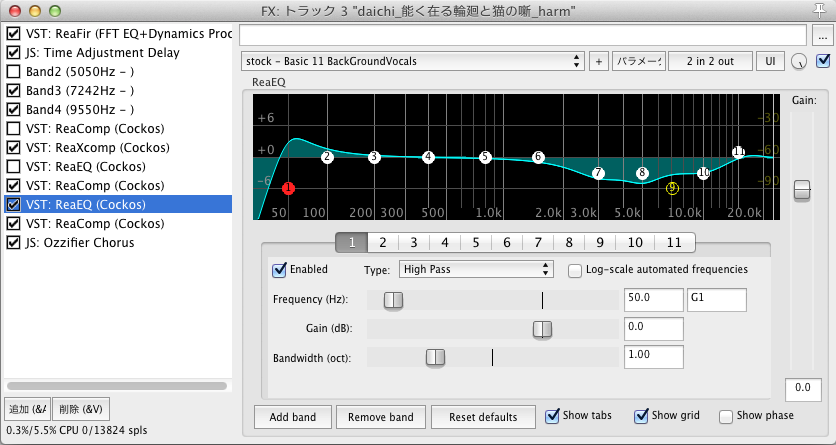Screen dimensions: 836x445
Task: Click 追加 add FX button
Action: pos(28,409)
